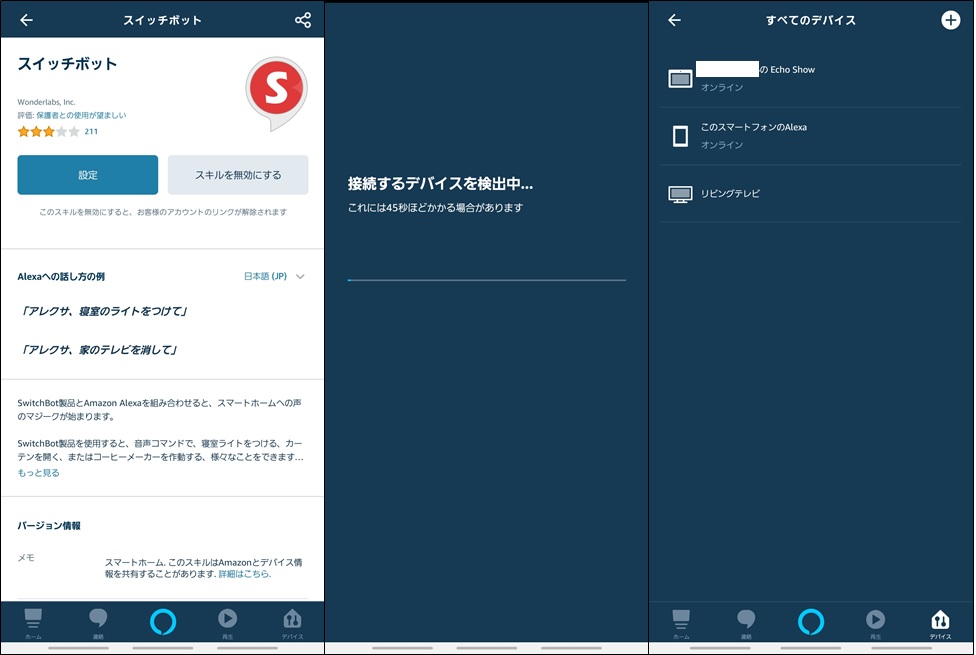
Task: Tap スキルを無効にする button
Action: click(238, 175)
